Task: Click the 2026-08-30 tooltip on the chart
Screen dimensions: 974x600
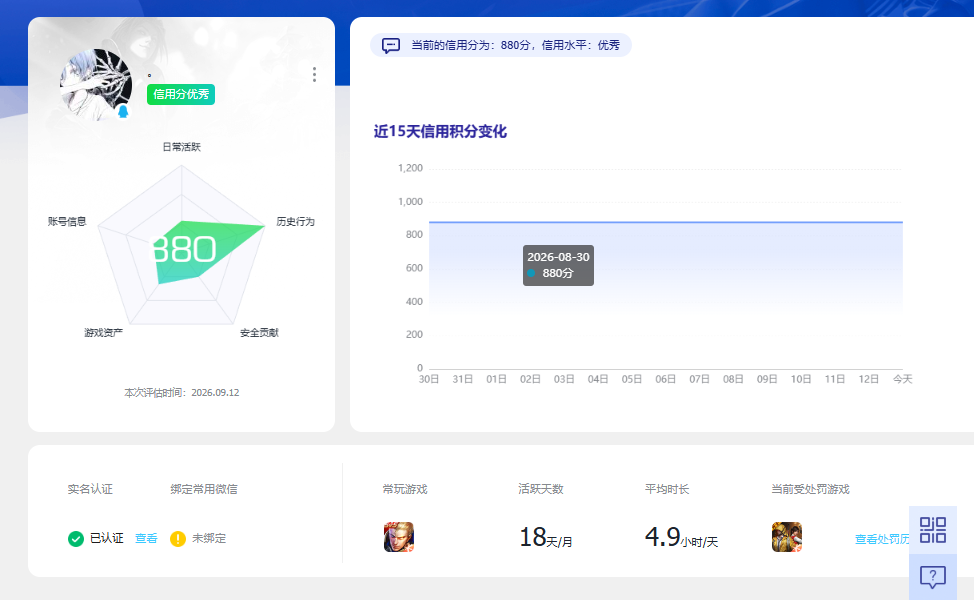Action: pos(558,265)
